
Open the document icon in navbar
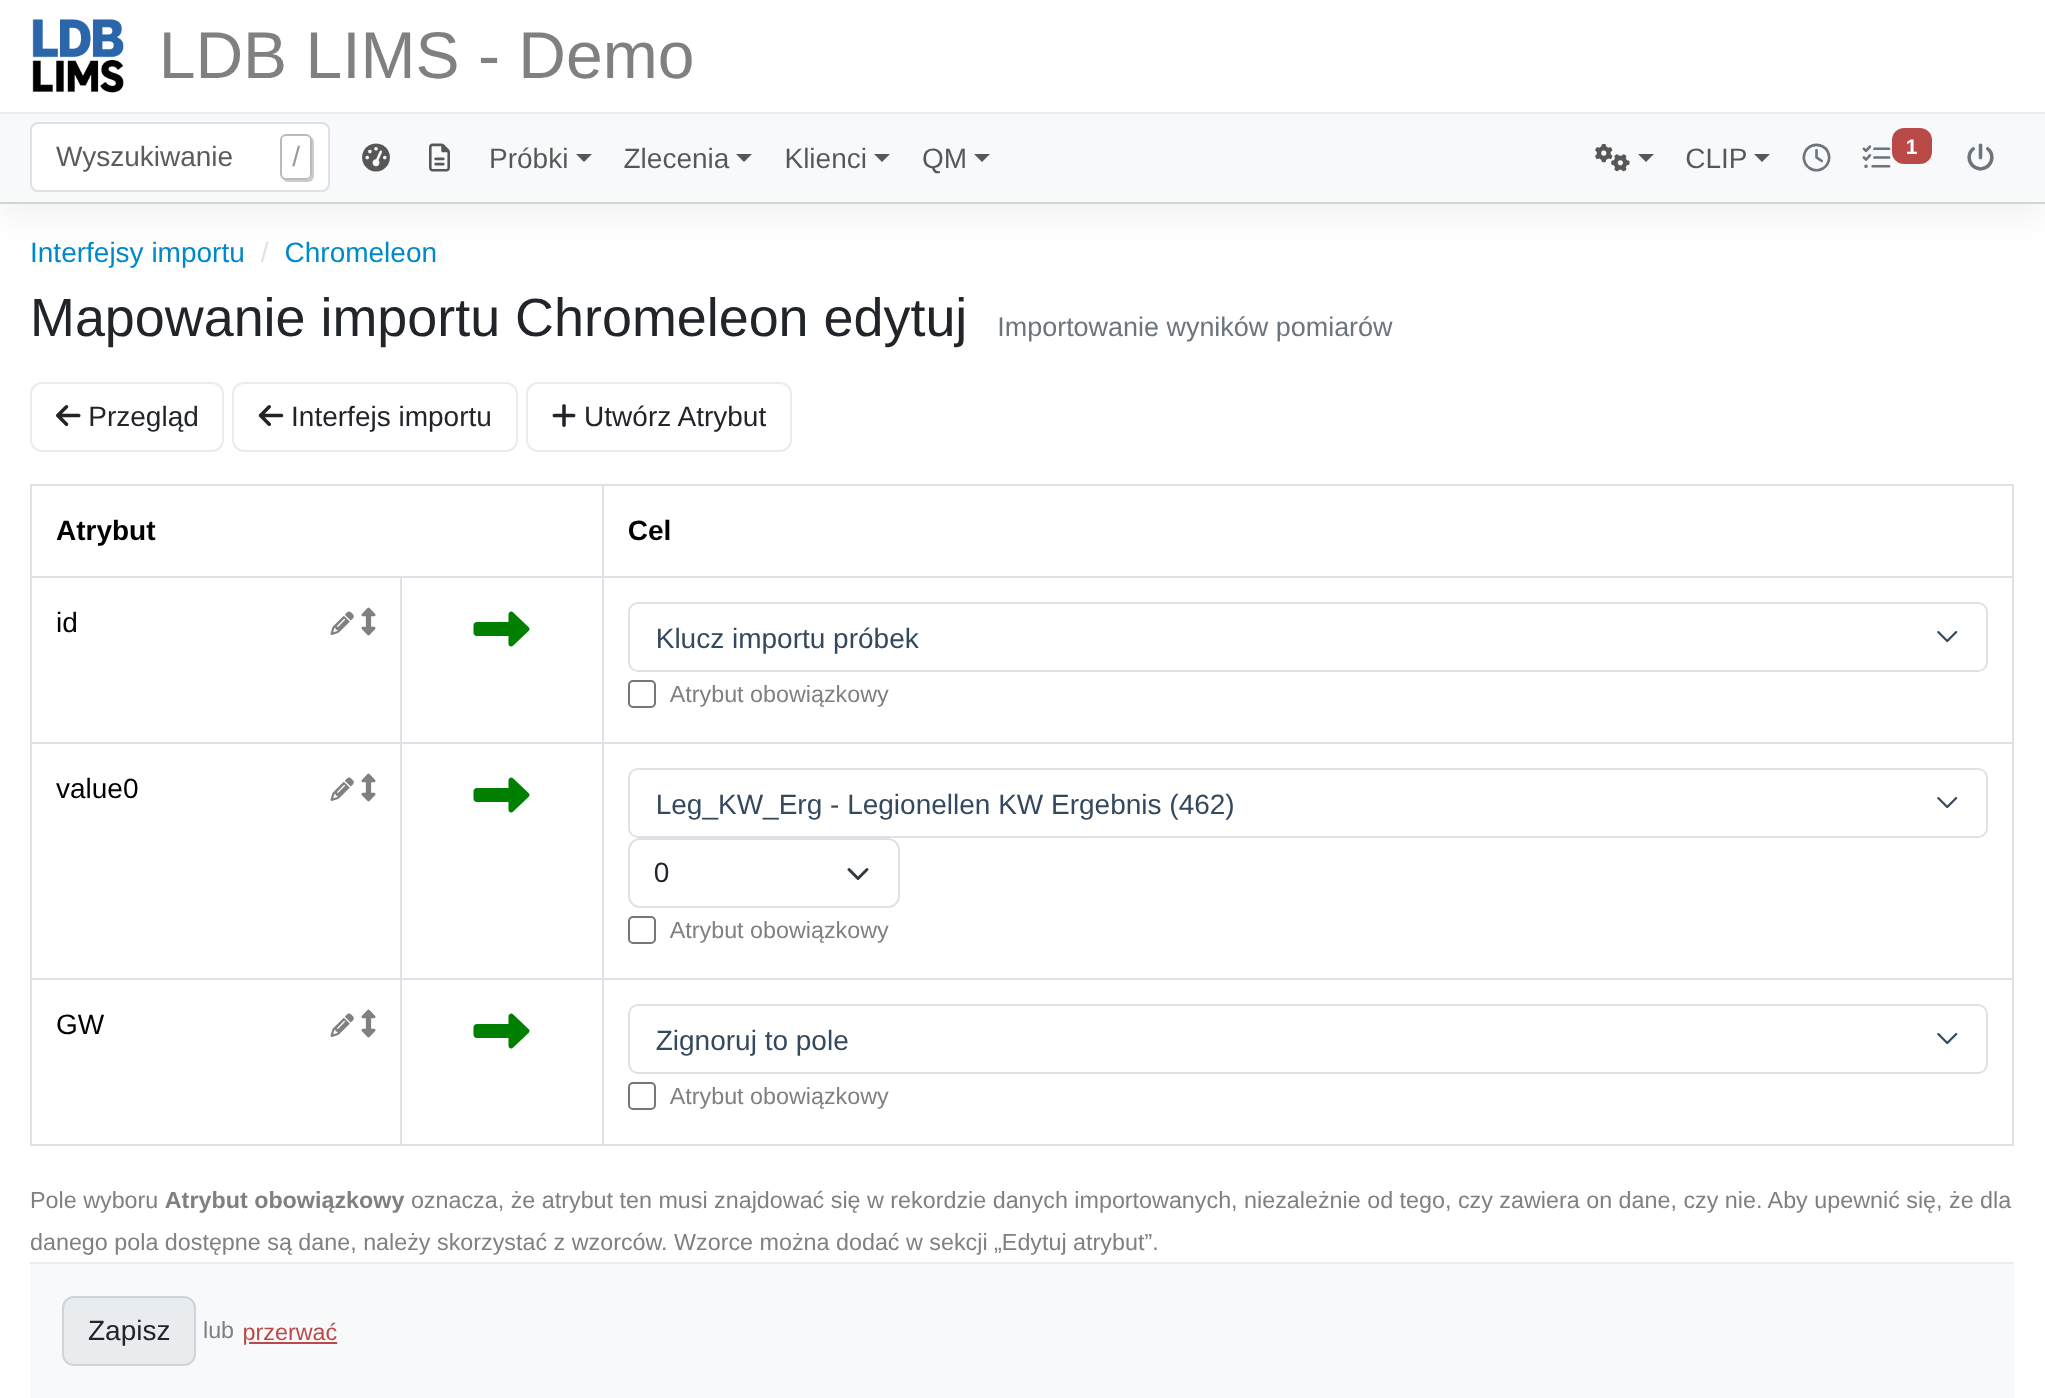pos(440,158)
